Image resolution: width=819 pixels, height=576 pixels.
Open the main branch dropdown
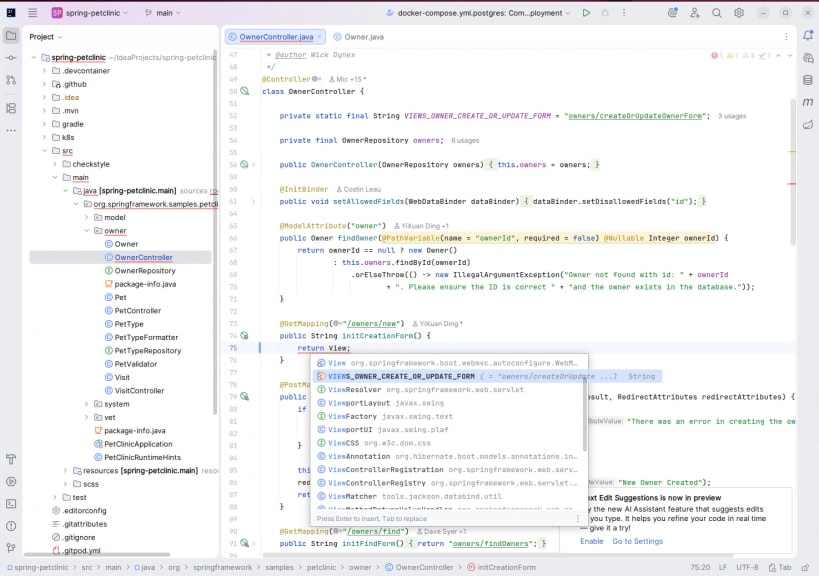(x=166, y=13)
